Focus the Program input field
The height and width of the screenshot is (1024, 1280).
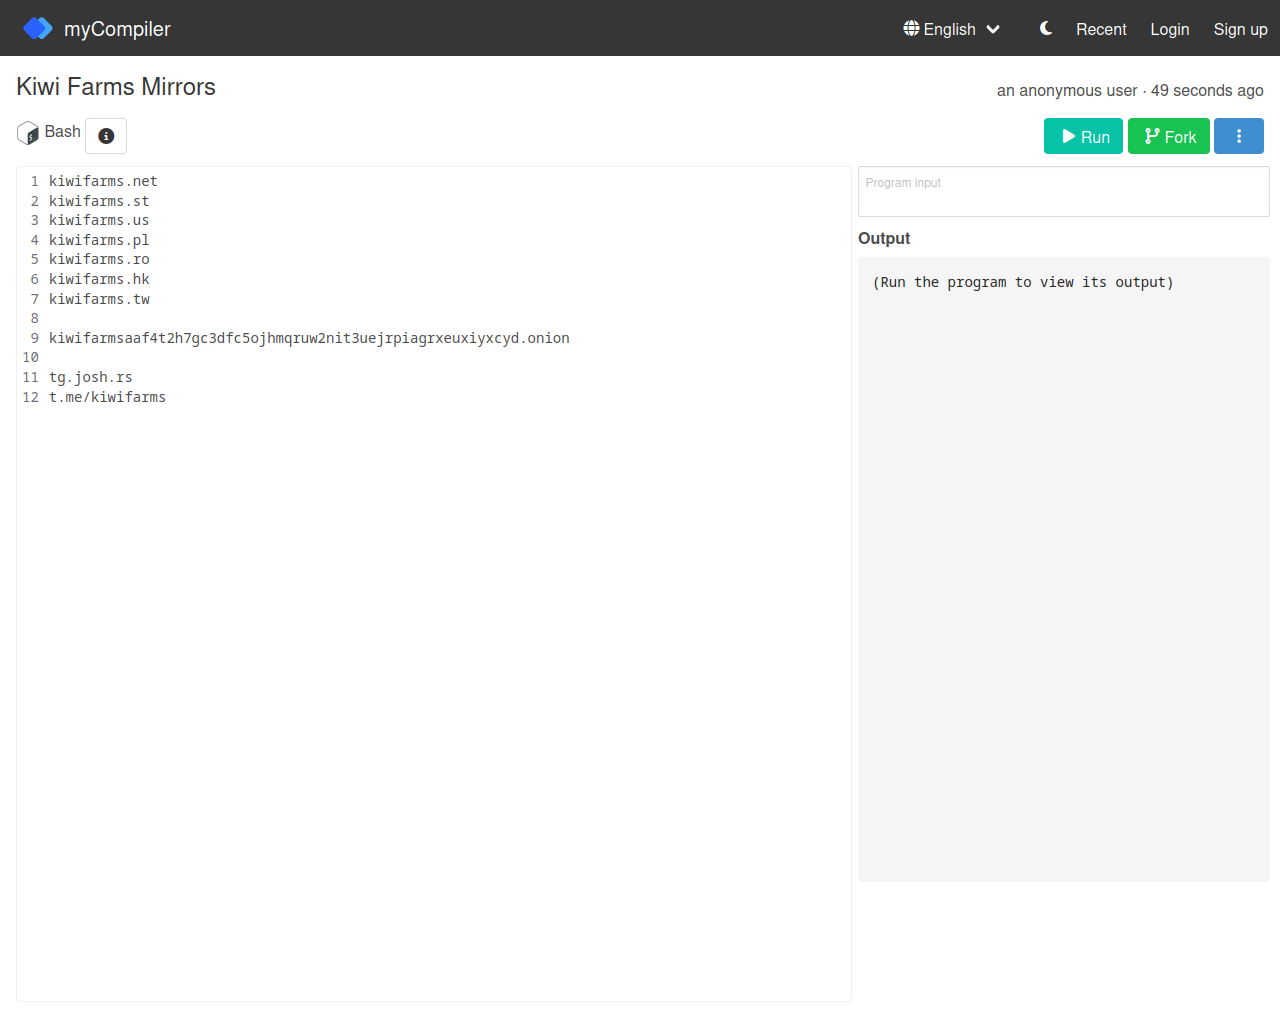tap(1064, 191)
